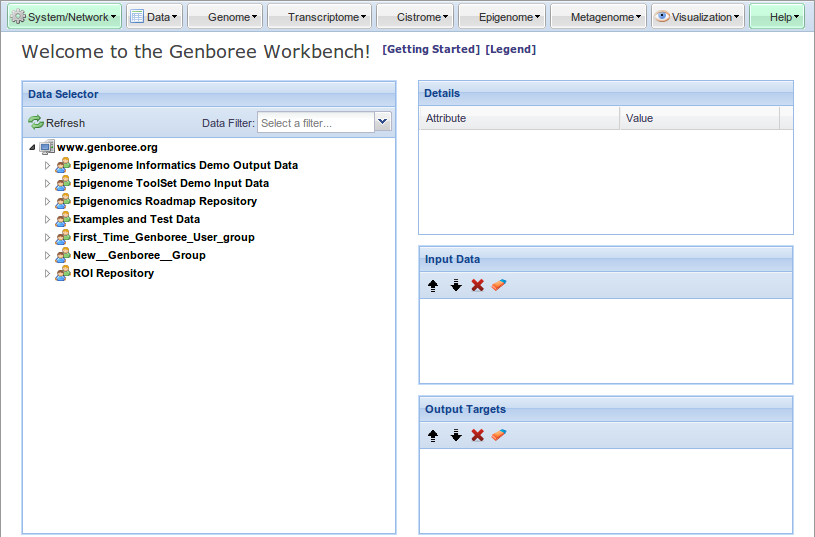The width and height of the screenshot is (815, 537).
Task: Click move-up arrow in Input Data toolbar
Action: [433, 285]
